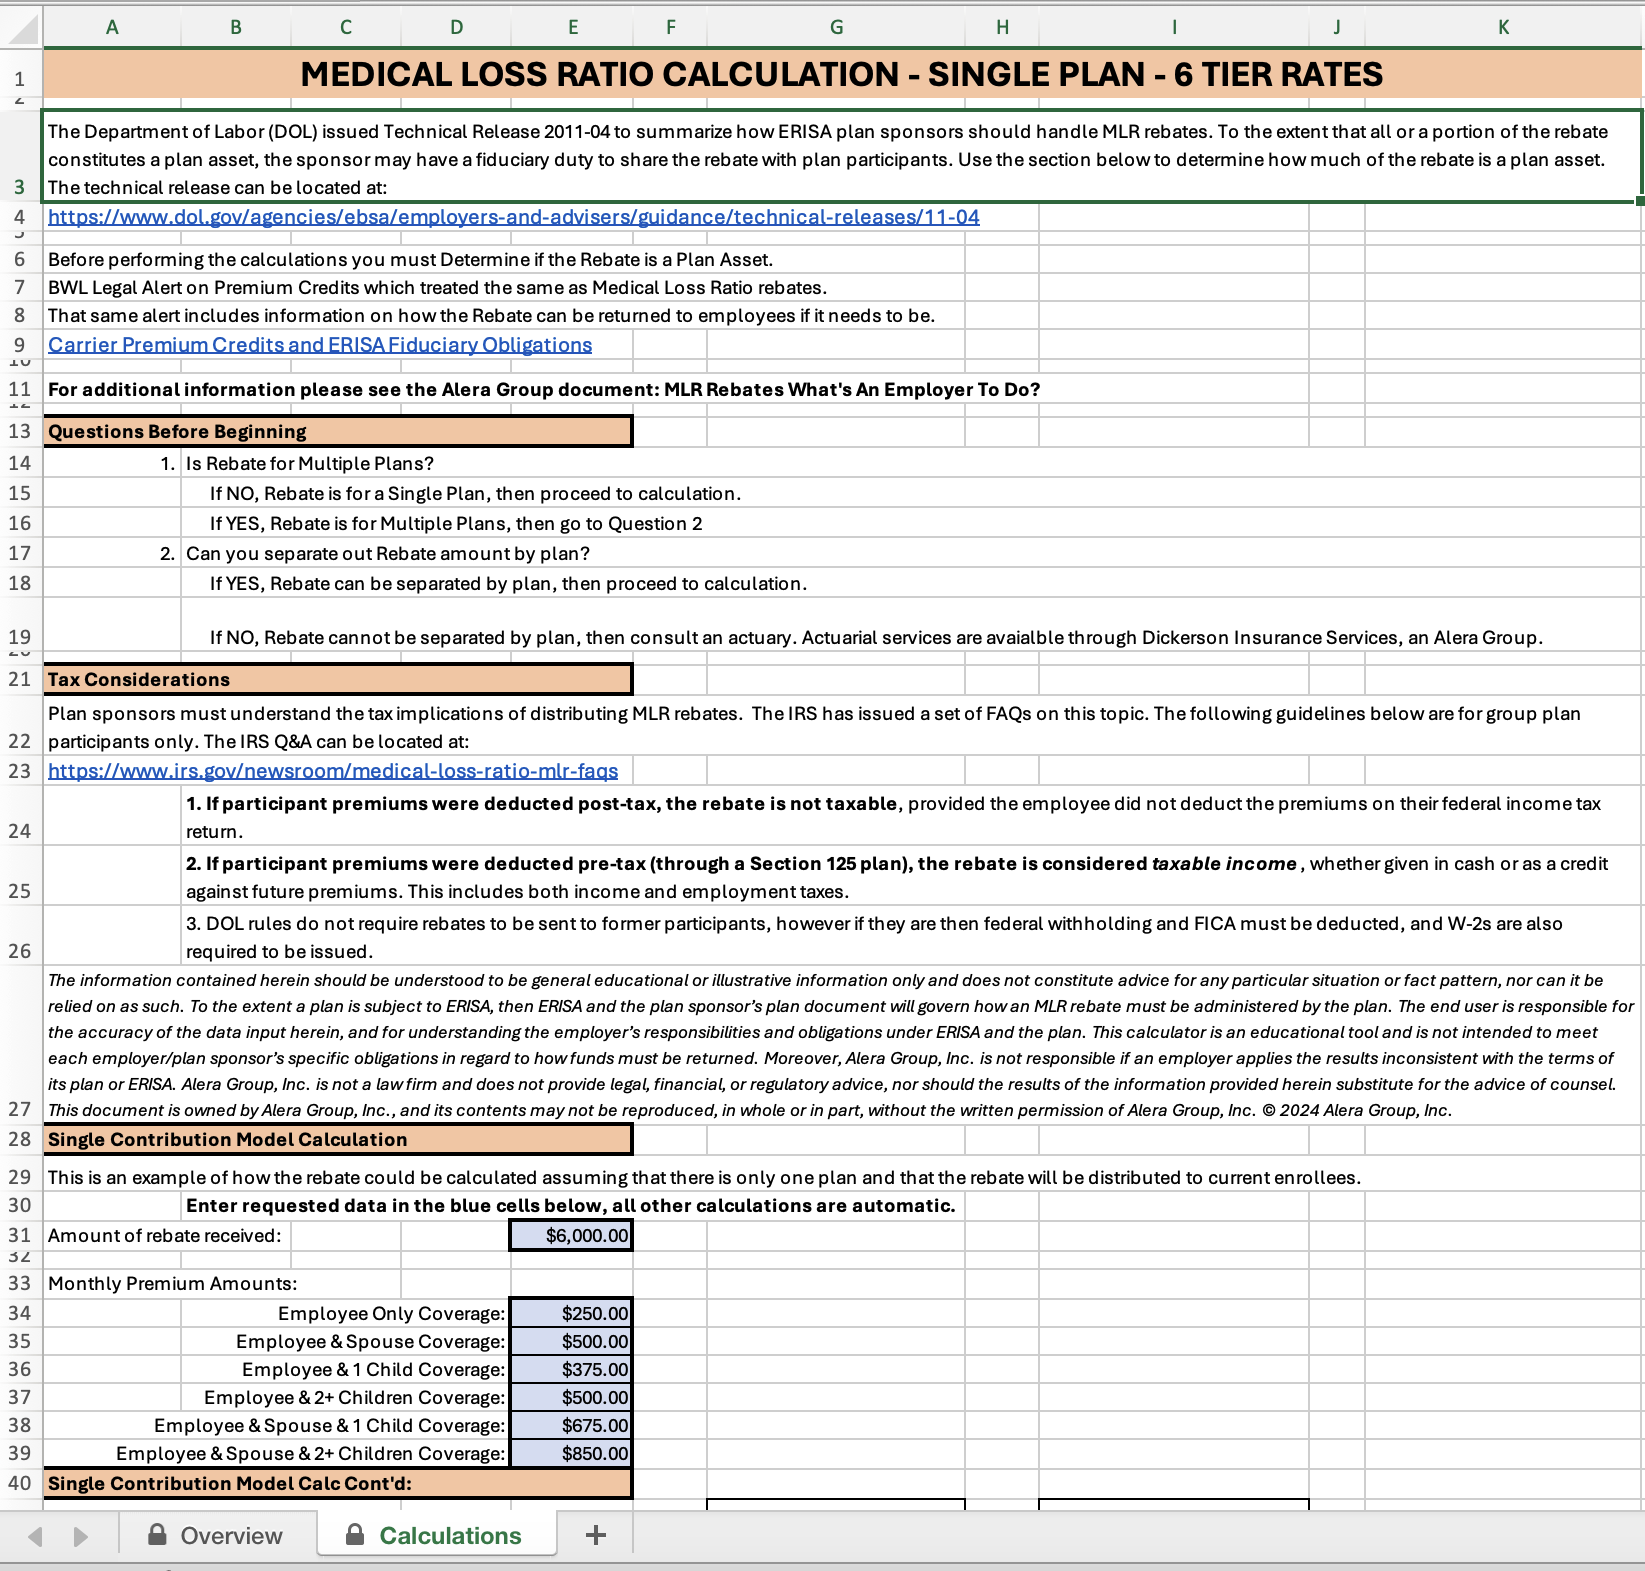Select column G header
Screen dimensions: 1645x1571
pos(836,27)
